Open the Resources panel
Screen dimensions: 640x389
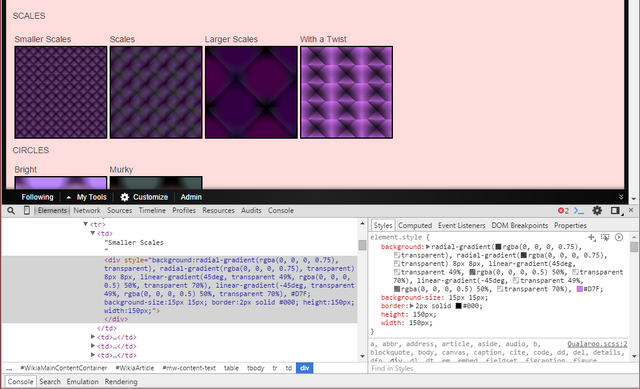(218, 211)
